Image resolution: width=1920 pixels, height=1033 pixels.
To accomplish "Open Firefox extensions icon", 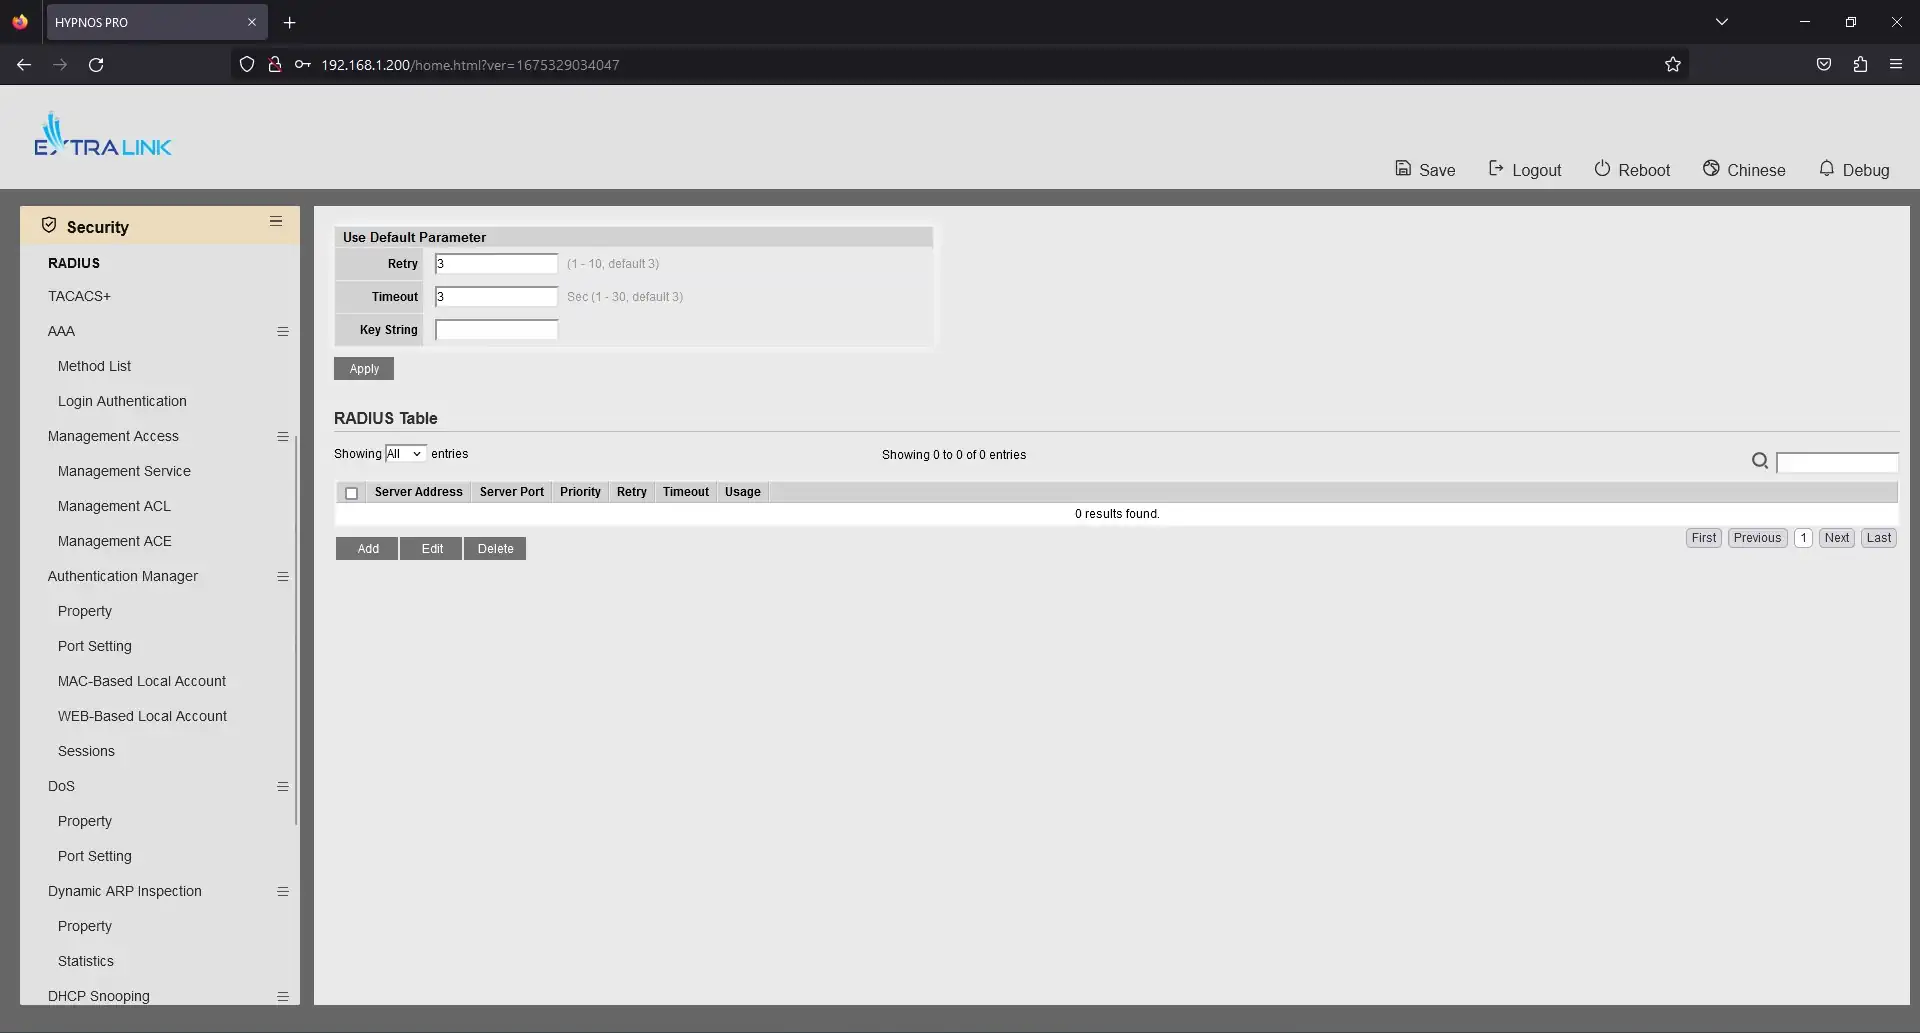I will pyautogui.click(x=1860, y=65).
